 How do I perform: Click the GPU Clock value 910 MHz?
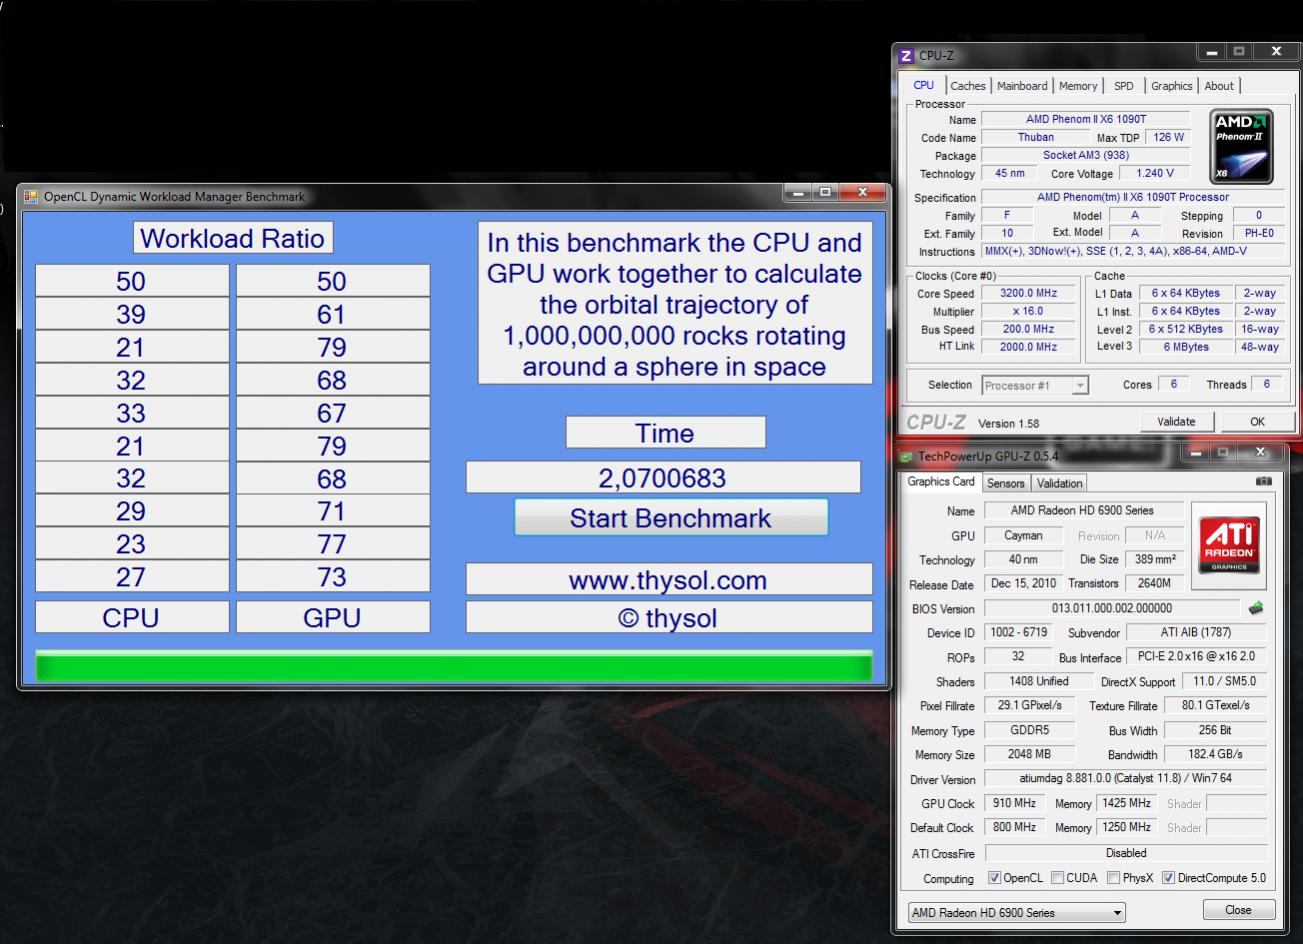[1014, 803]
